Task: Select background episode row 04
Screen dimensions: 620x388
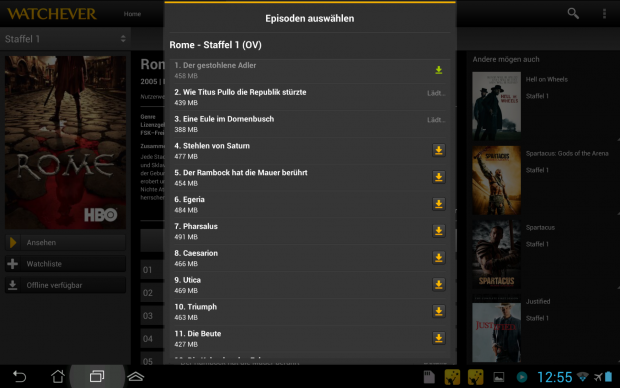Action: 152,339
